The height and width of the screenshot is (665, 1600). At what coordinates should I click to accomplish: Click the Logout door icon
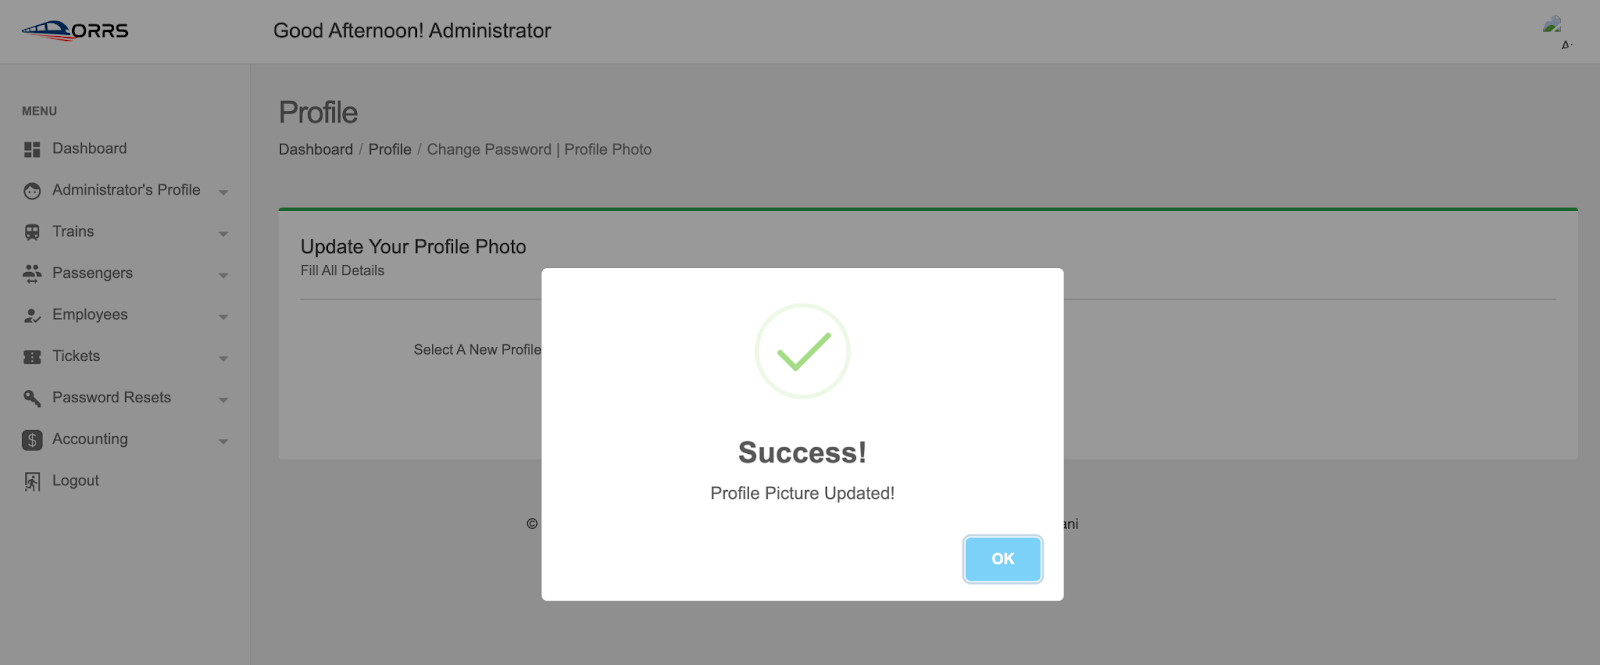[32, 482]
